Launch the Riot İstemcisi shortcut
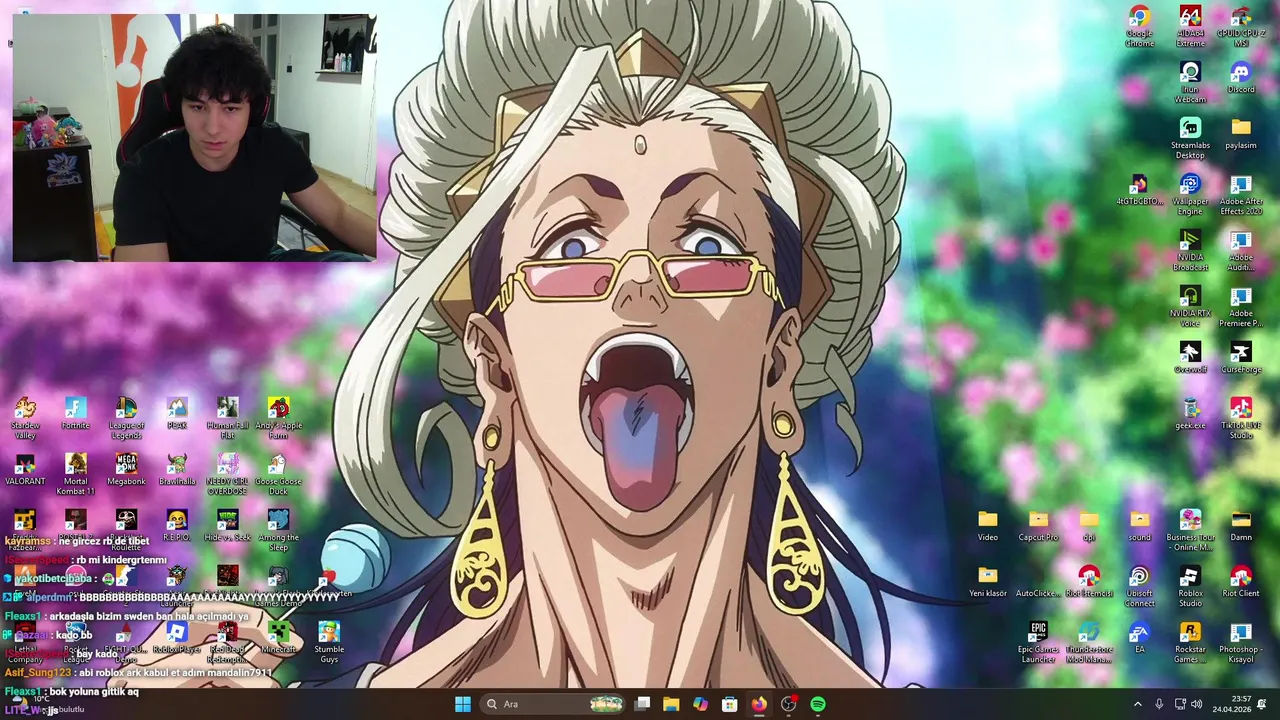Image resolution: width=1280 pixels, height=720 pixels. (1089, 582)
